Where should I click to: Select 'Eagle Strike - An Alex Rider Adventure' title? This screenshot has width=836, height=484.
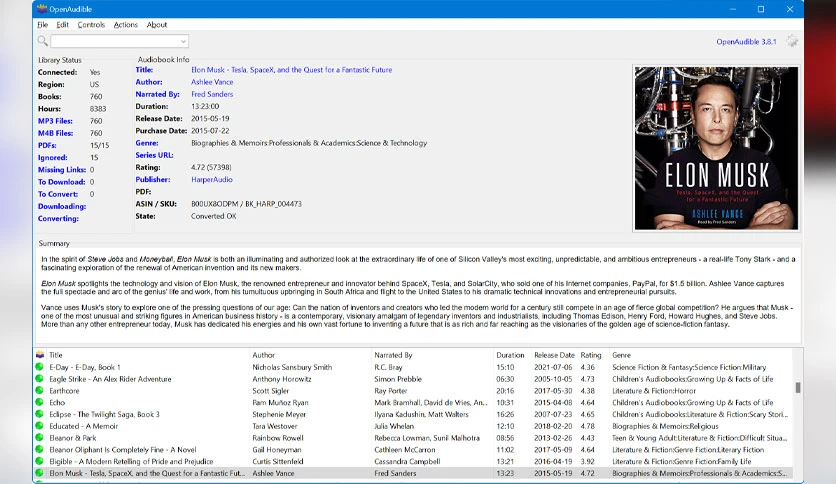[110, 379]
